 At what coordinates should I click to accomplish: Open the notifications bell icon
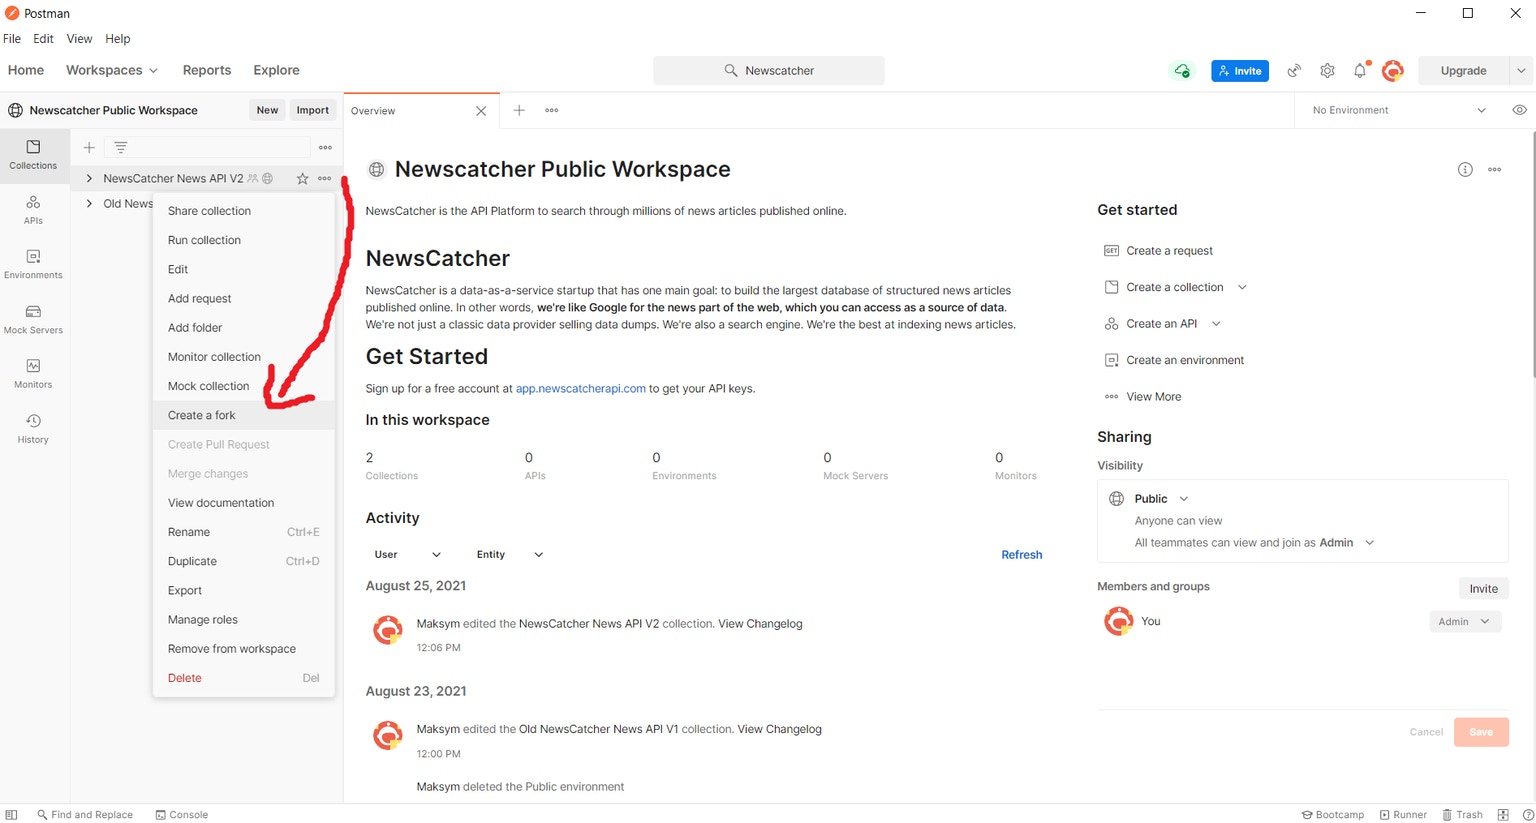pos(1360,70)
